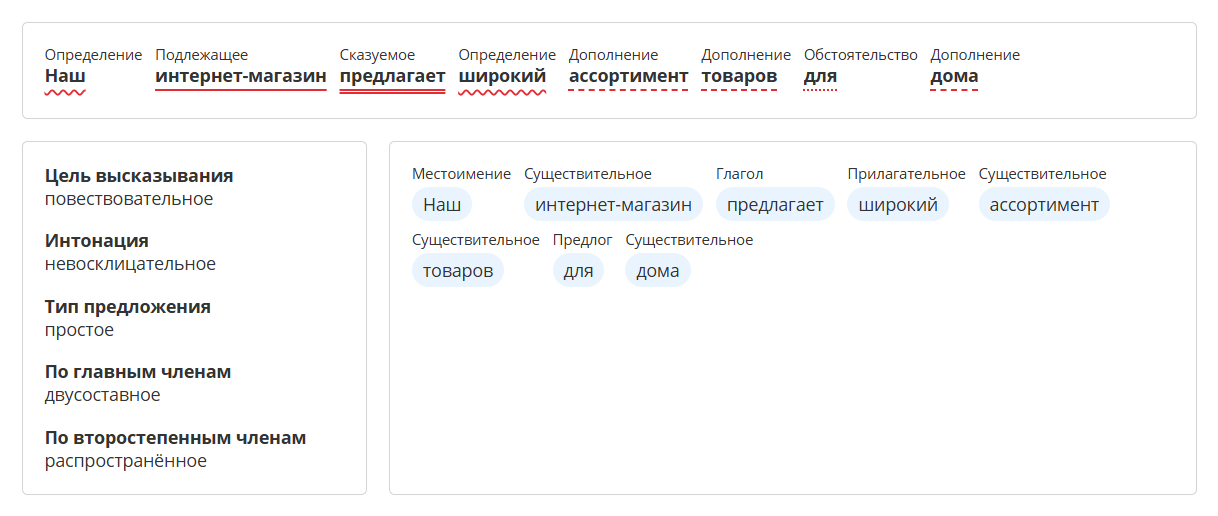Click the 'для' preposition chip
The image size is (1218, 516).
[x=578, y=271]
